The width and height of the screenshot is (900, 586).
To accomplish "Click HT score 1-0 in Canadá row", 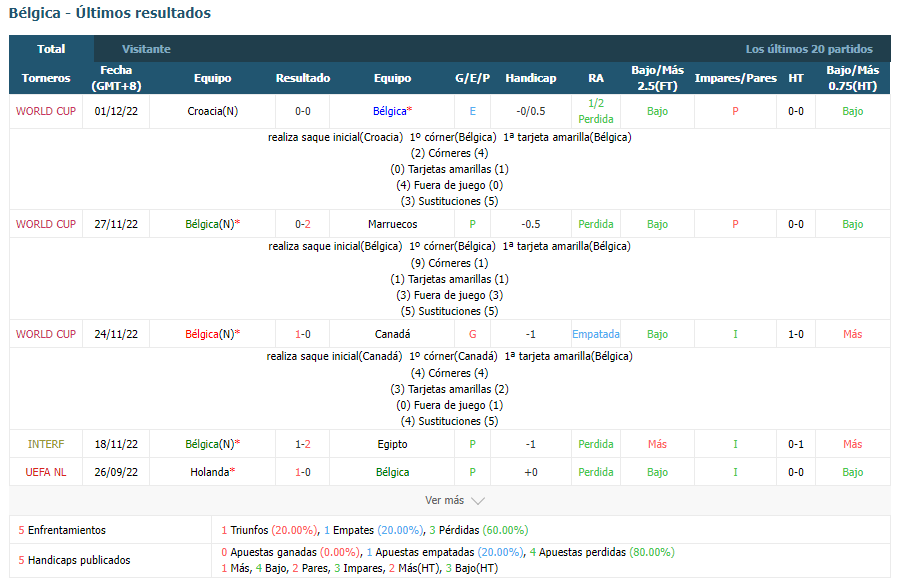I will [x=796, y=334].
